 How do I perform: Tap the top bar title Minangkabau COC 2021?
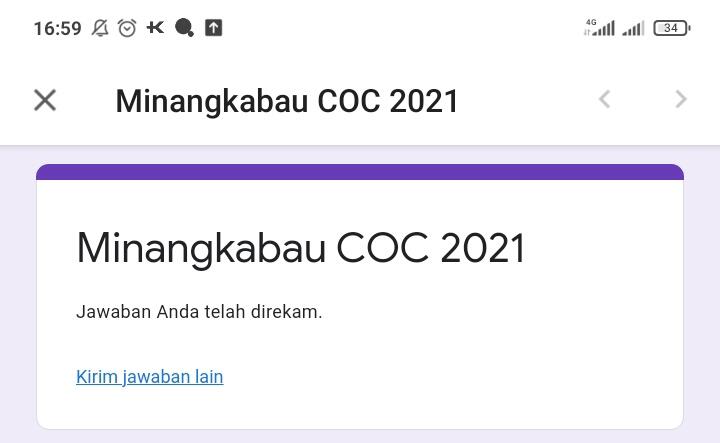pyautogui.click(x=287, y=101)
